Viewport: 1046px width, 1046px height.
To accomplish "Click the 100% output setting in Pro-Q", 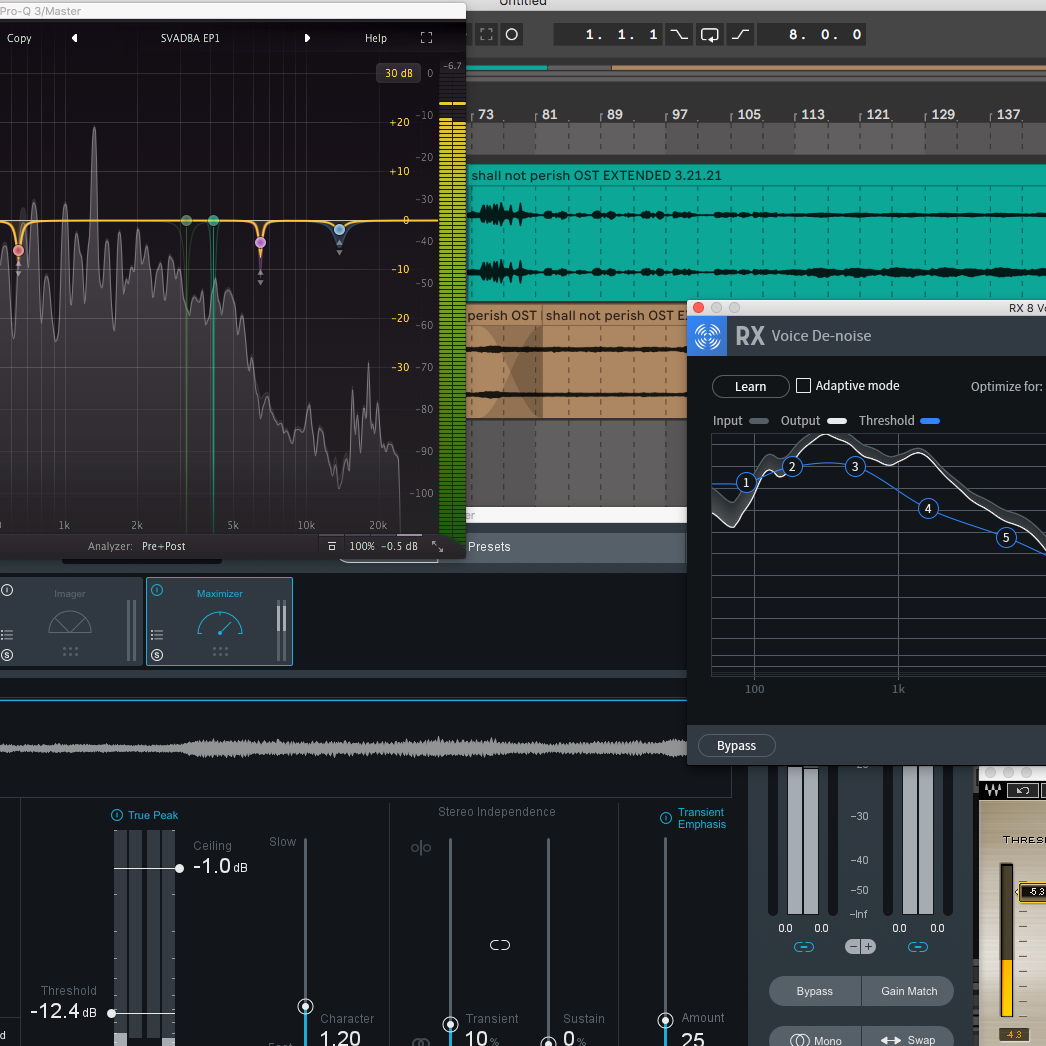I will coord(362,546).
